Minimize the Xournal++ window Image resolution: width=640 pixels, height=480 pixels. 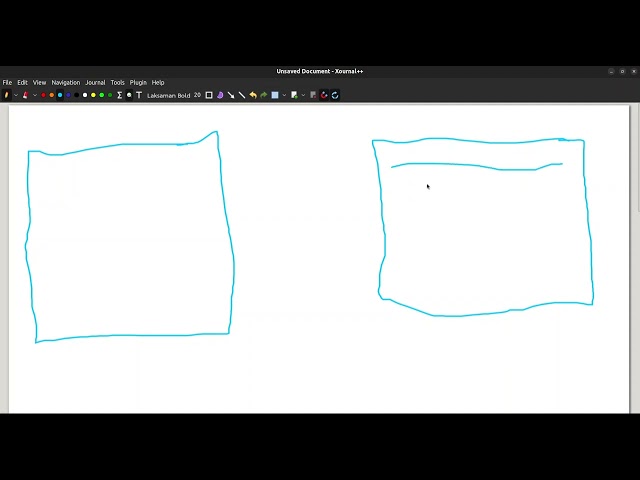[611, 71]
